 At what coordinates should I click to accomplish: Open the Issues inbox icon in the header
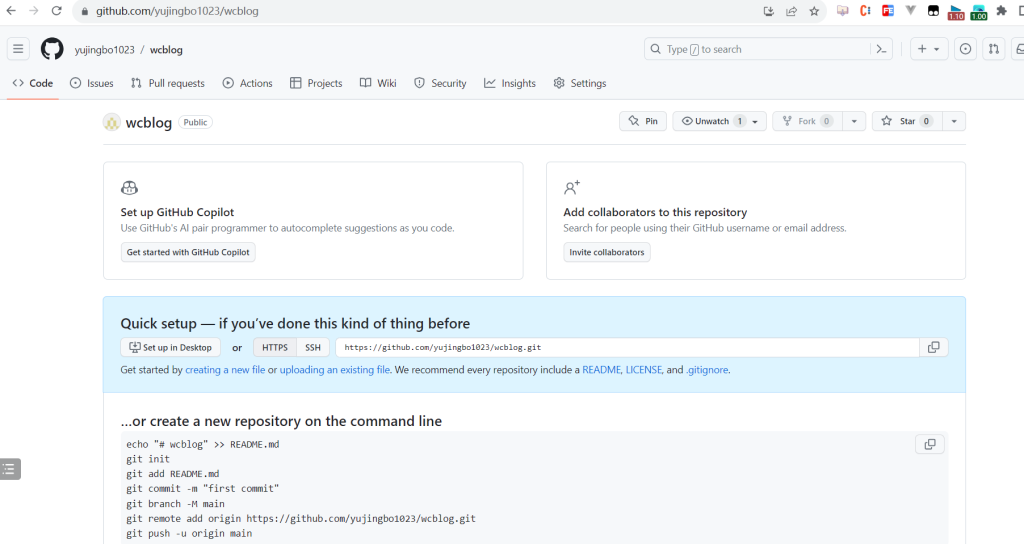[965, 49]
